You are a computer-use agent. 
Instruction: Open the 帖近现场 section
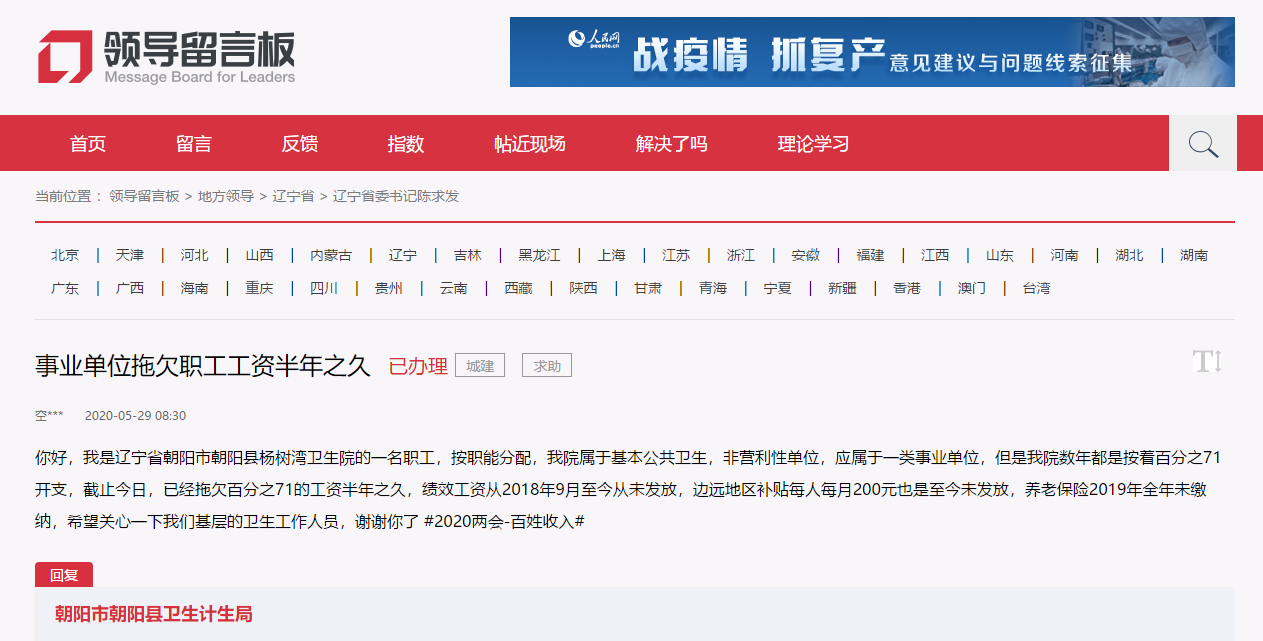coord(530,144)
